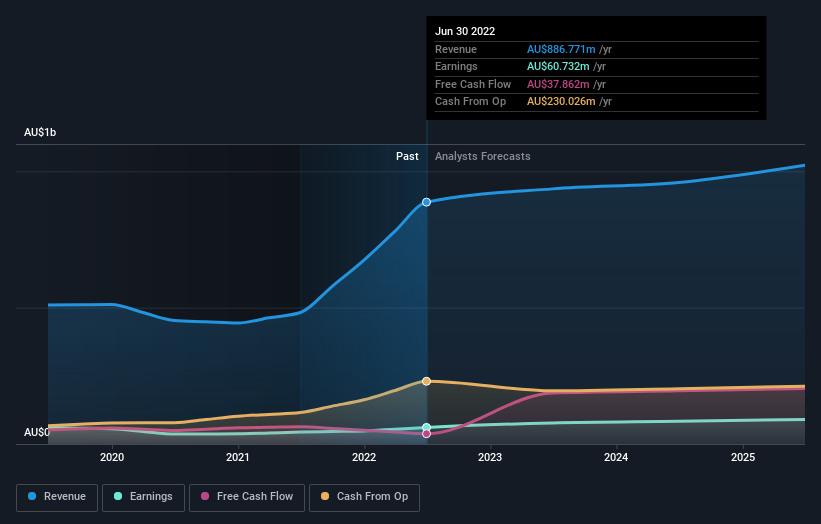Select the 2025 x-axis label

[x=743, y=457]
